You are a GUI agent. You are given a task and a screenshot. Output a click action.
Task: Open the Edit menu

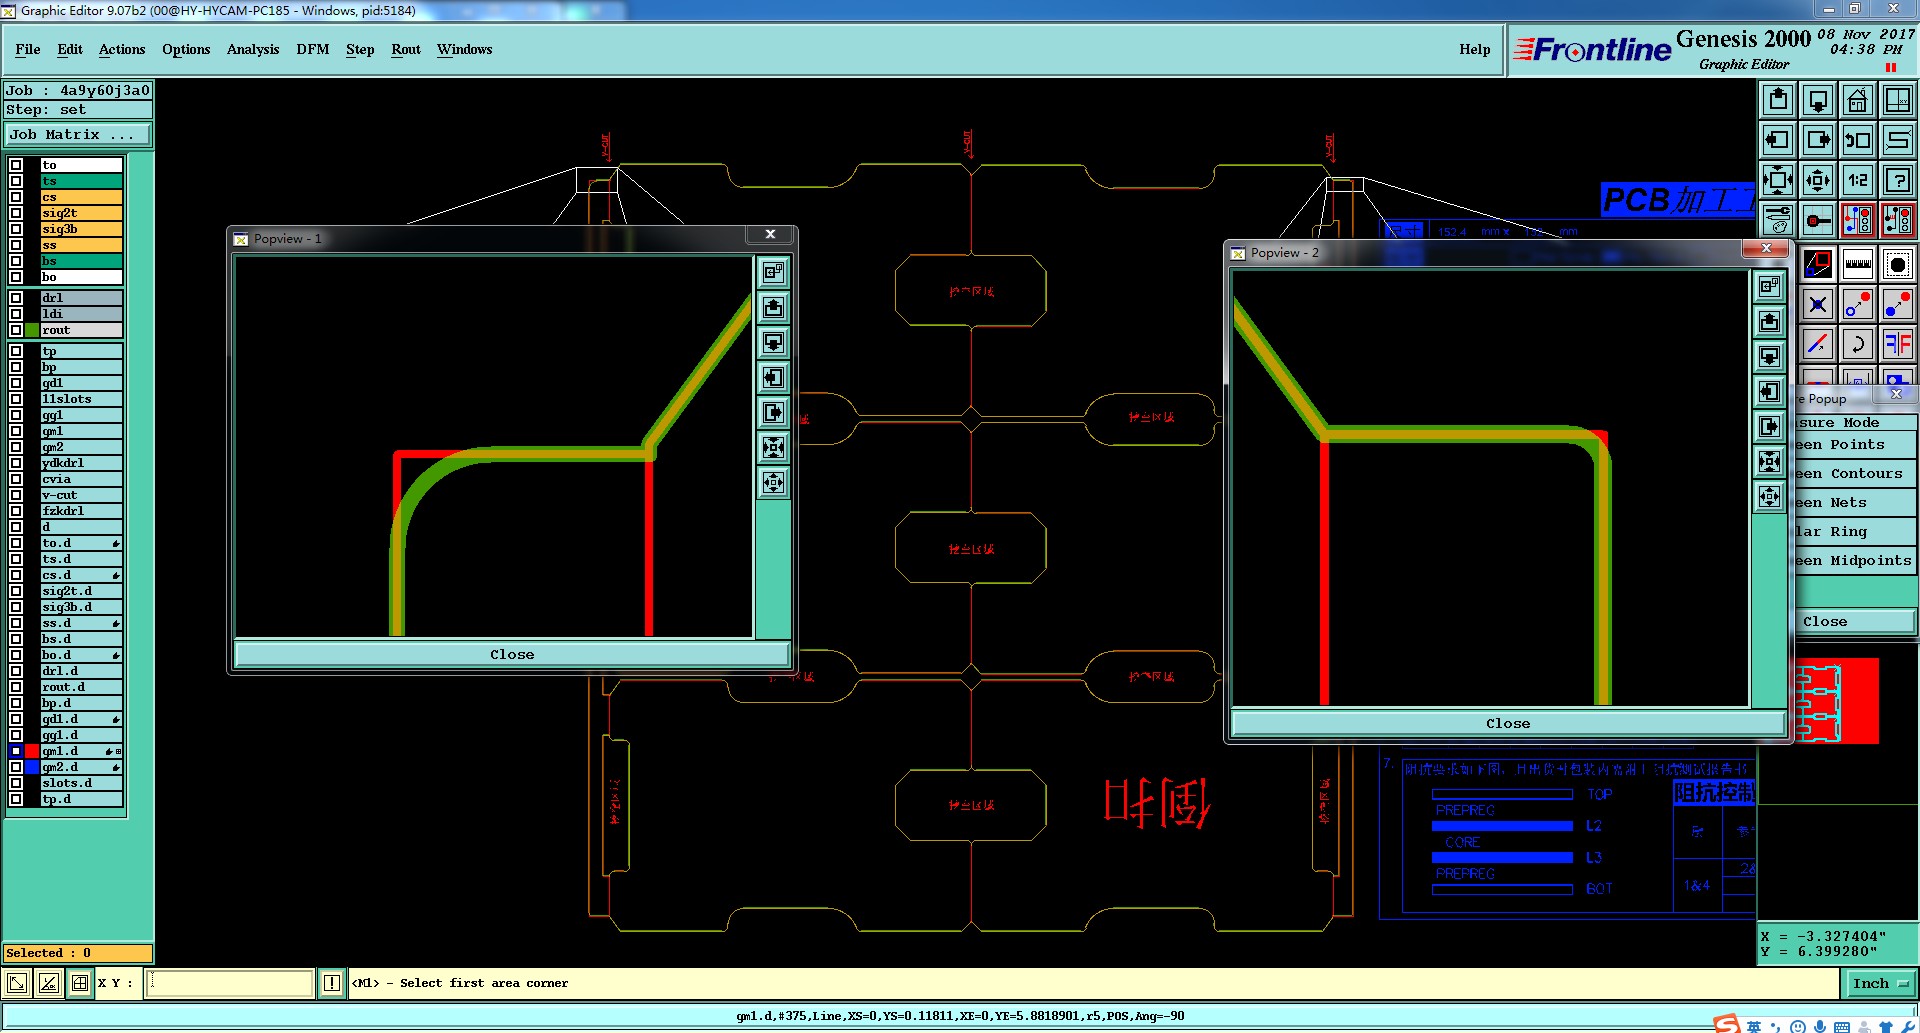[x=70, y=49]
